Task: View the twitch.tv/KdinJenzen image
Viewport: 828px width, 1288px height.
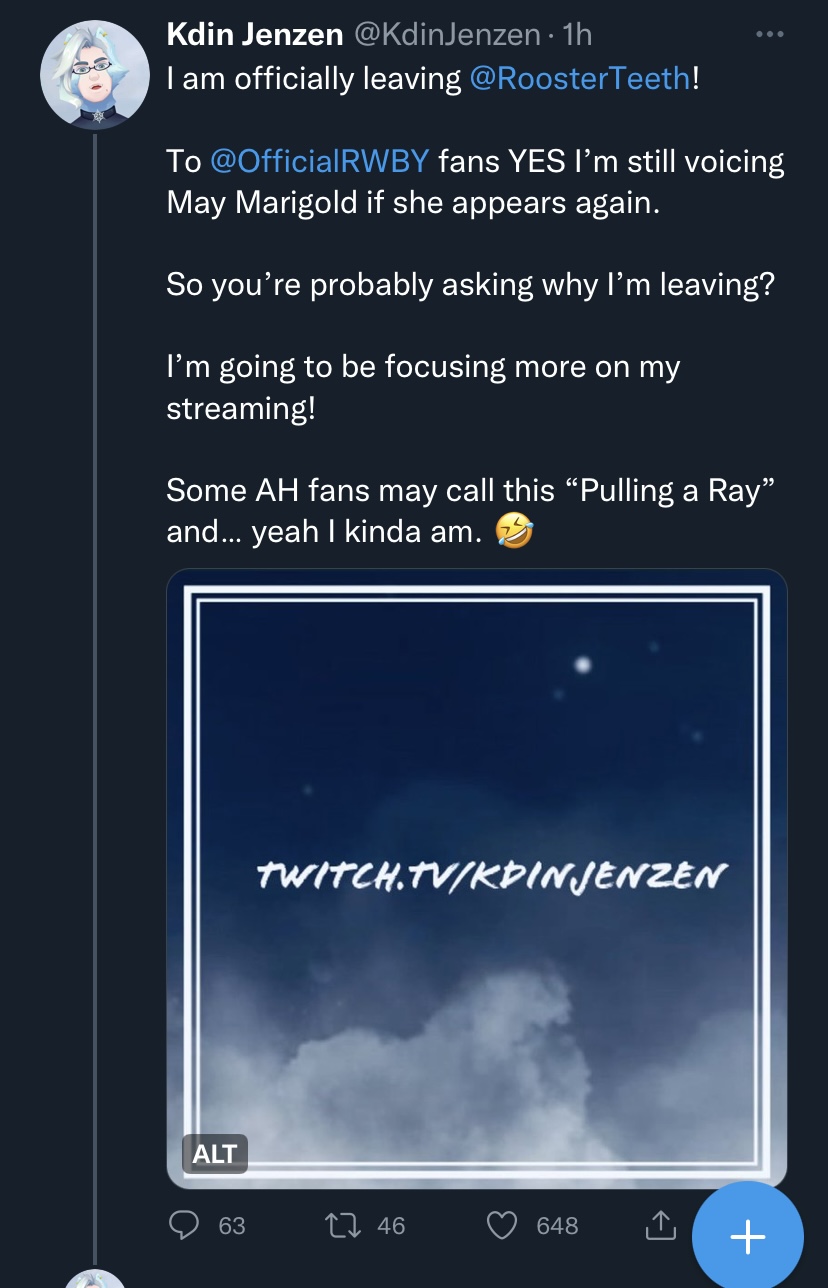Action: click(x=477, y=879)
